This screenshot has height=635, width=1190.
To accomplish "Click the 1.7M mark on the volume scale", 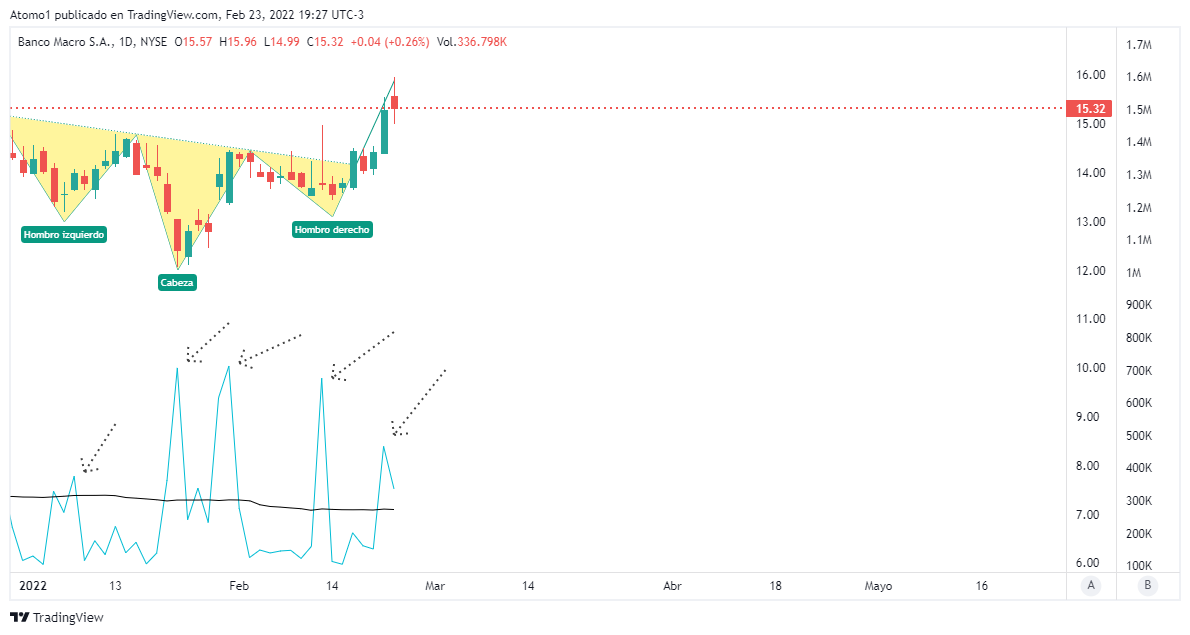I will point(1141,45).
